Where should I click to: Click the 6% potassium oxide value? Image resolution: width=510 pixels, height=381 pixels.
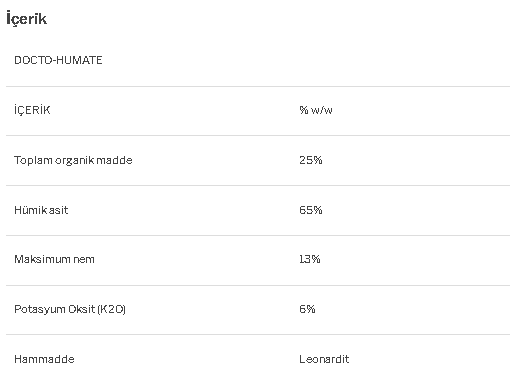pyautogui.click(x=307, y=309)
